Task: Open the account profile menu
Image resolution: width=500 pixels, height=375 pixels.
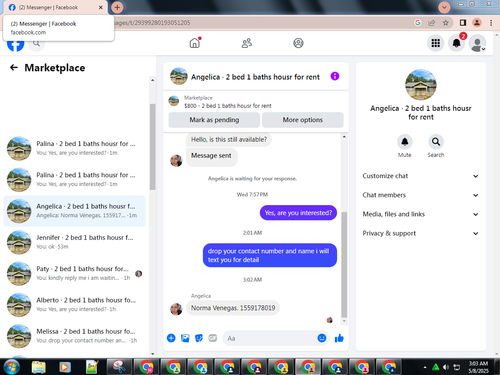Action: tap(477, 43)
